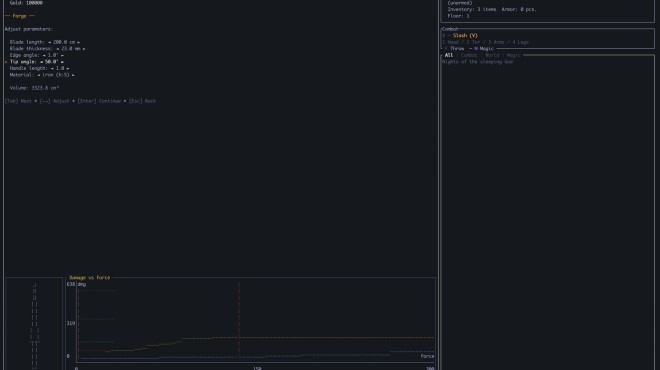Click the Enter Continue hint
Viewport: 660px width, 370px height.
pos(99,101)
